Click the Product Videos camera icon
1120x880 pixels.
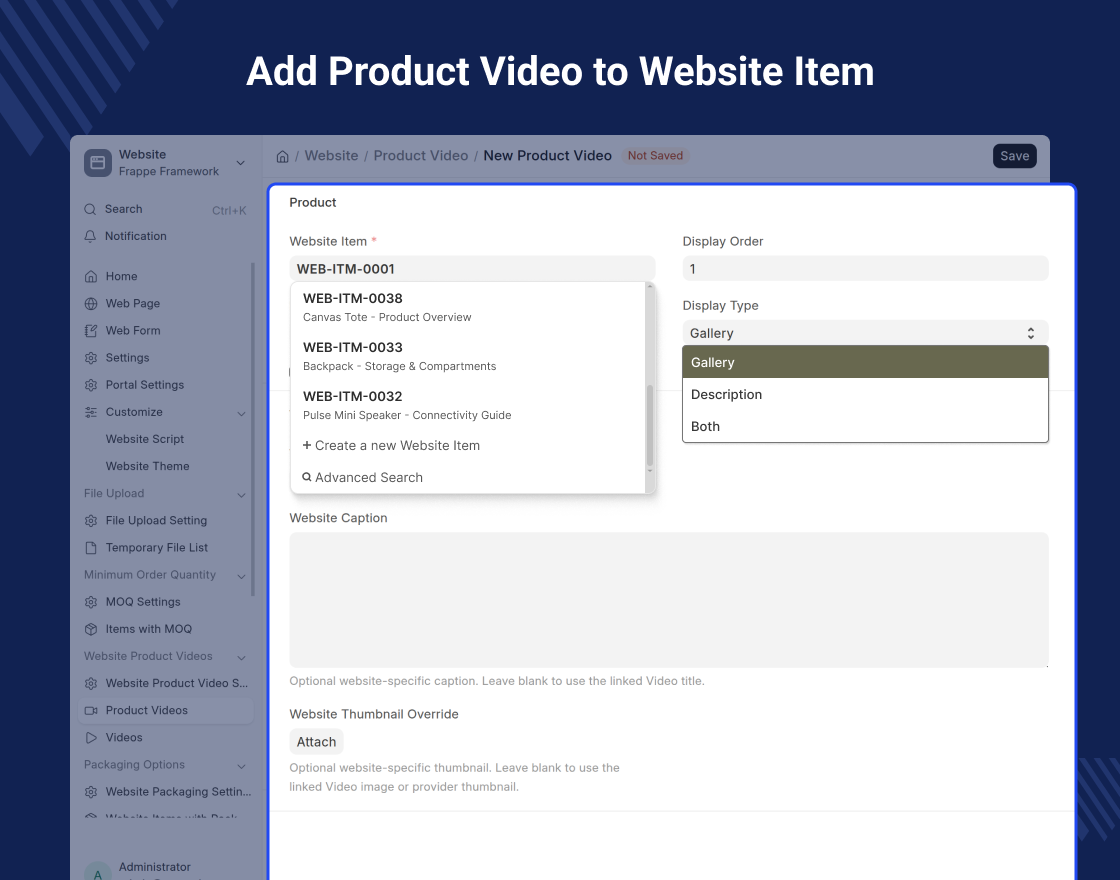coord(91,711)
